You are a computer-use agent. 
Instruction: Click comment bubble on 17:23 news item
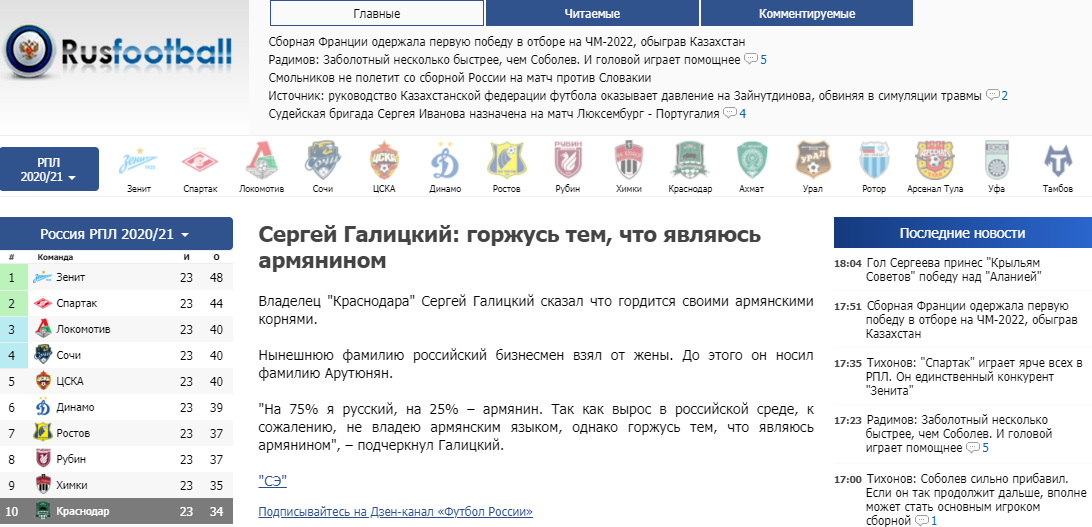pyautogui.click(x=973, y=447)
